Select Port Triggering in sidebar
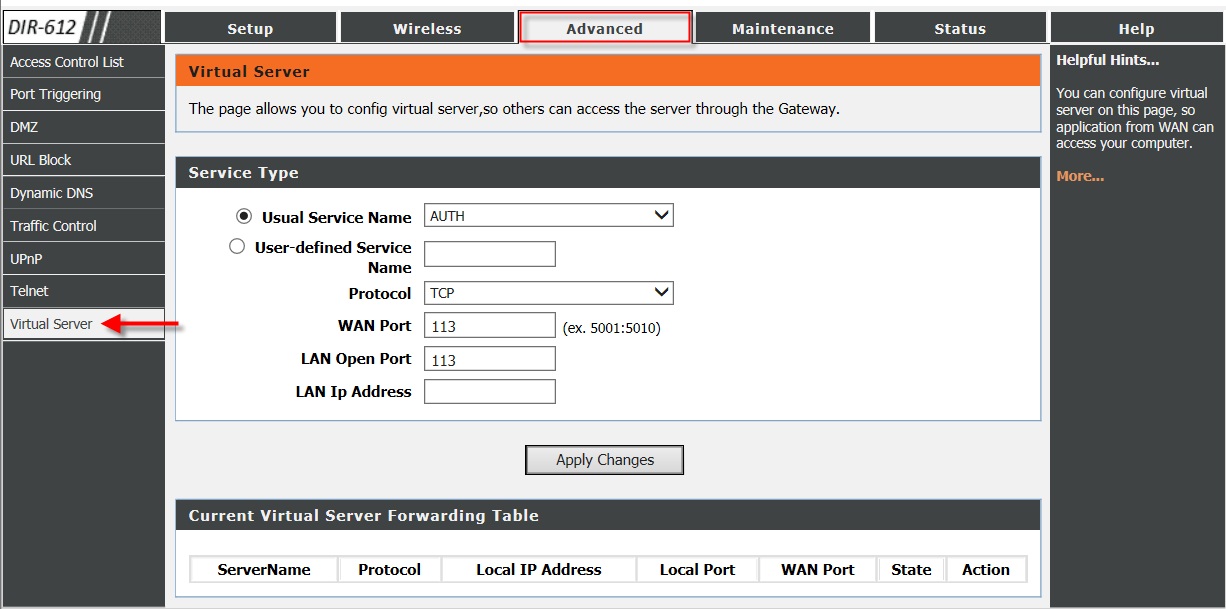The height and width of the screenshot is (609, 1226). click(83, 94)
